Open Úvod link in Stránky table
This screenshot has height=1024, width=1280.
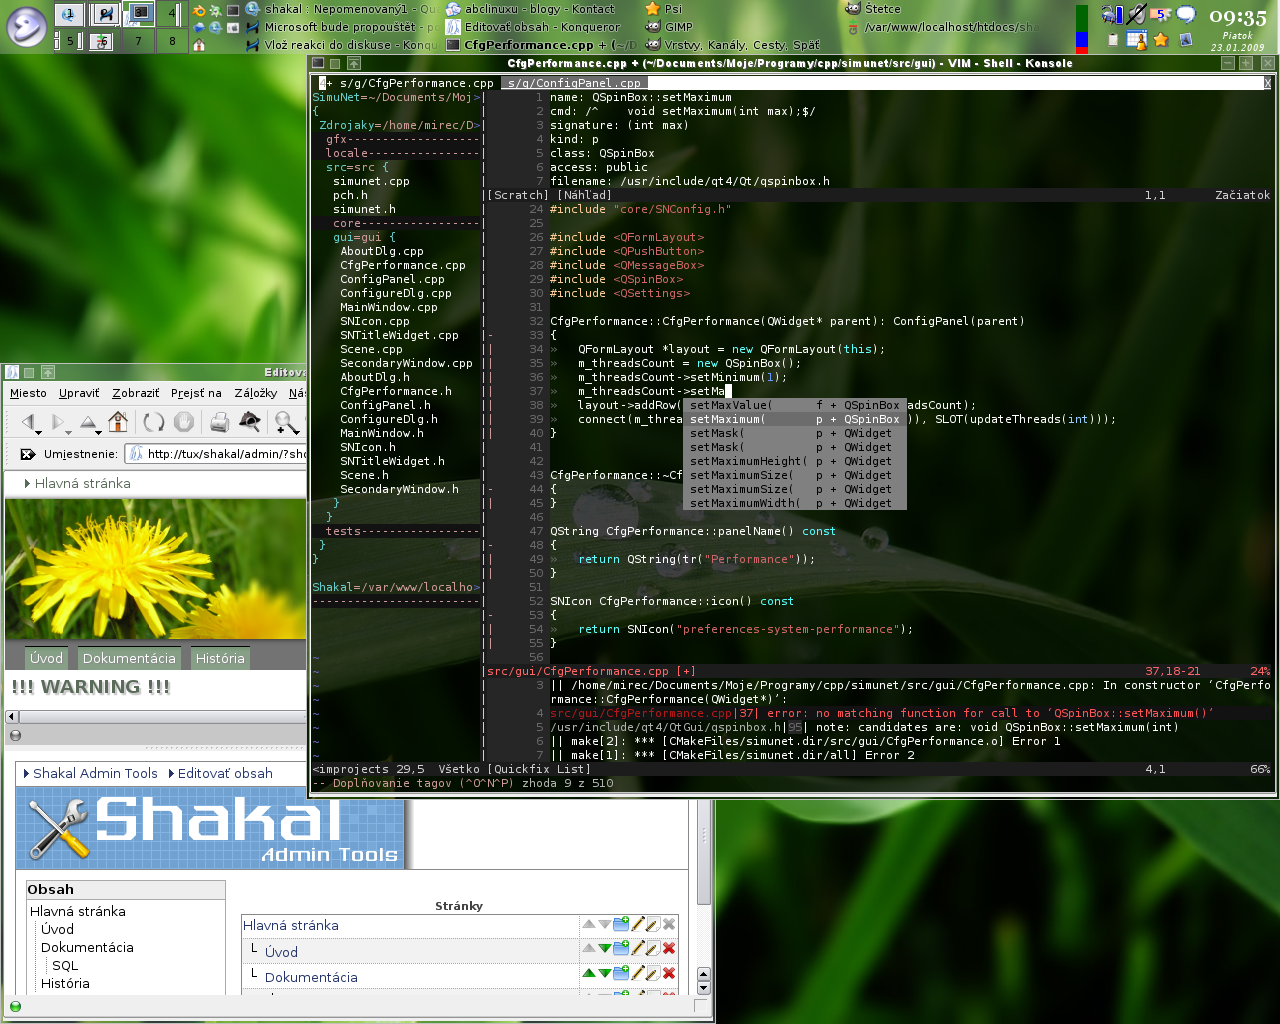pos(281,952)
